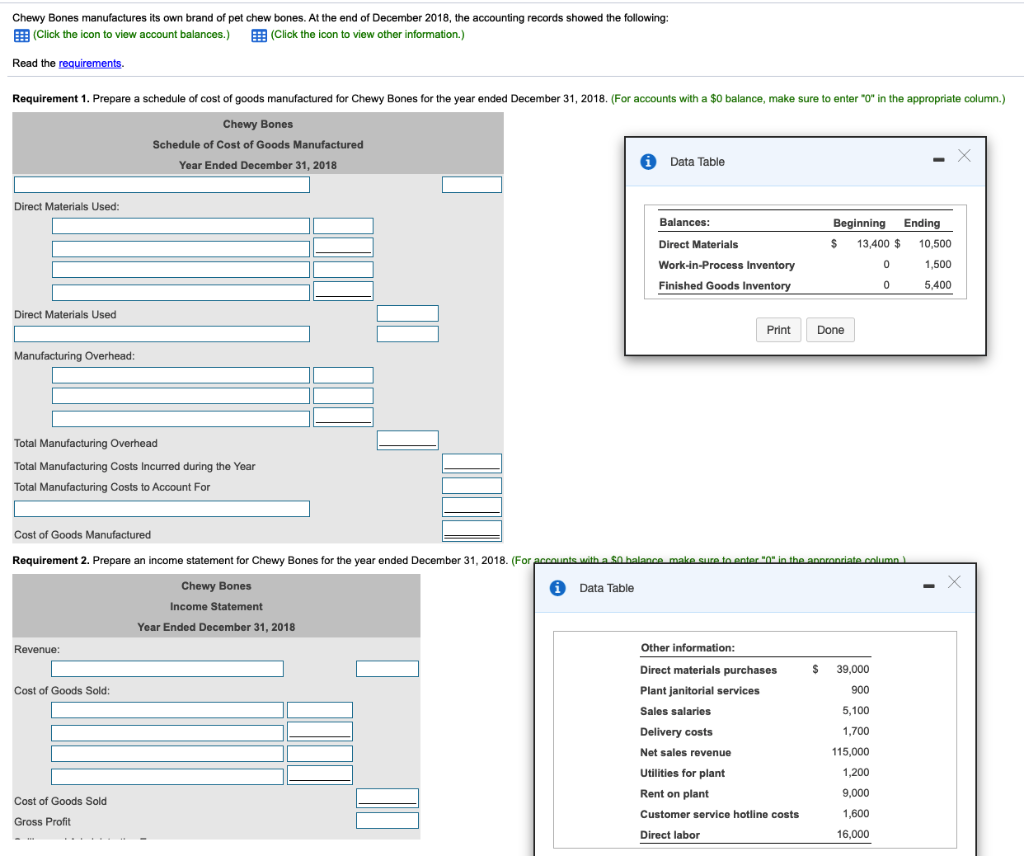Click 'Direct labor' row label

(x=669, y=835)
